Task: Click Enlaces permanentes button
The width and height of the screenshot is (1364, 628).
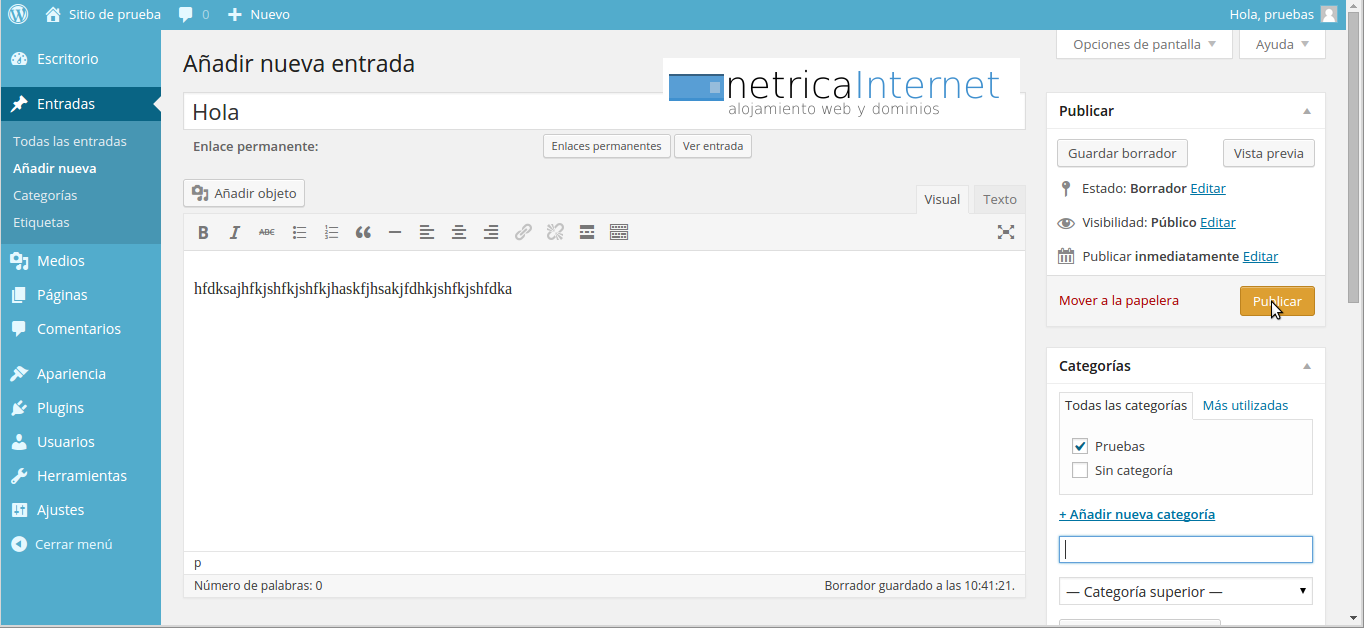Action: tap(606, 146)
